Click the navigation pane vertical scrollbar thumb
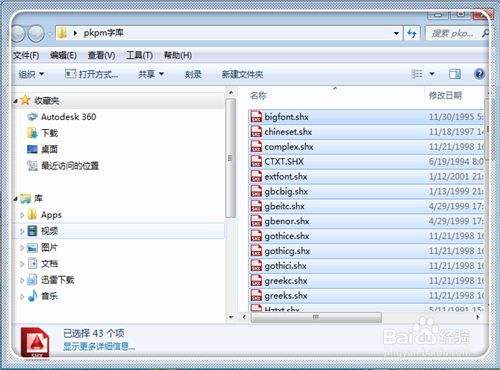The height and width of the screenshot is (370, 500). click(x=230, y=158)
